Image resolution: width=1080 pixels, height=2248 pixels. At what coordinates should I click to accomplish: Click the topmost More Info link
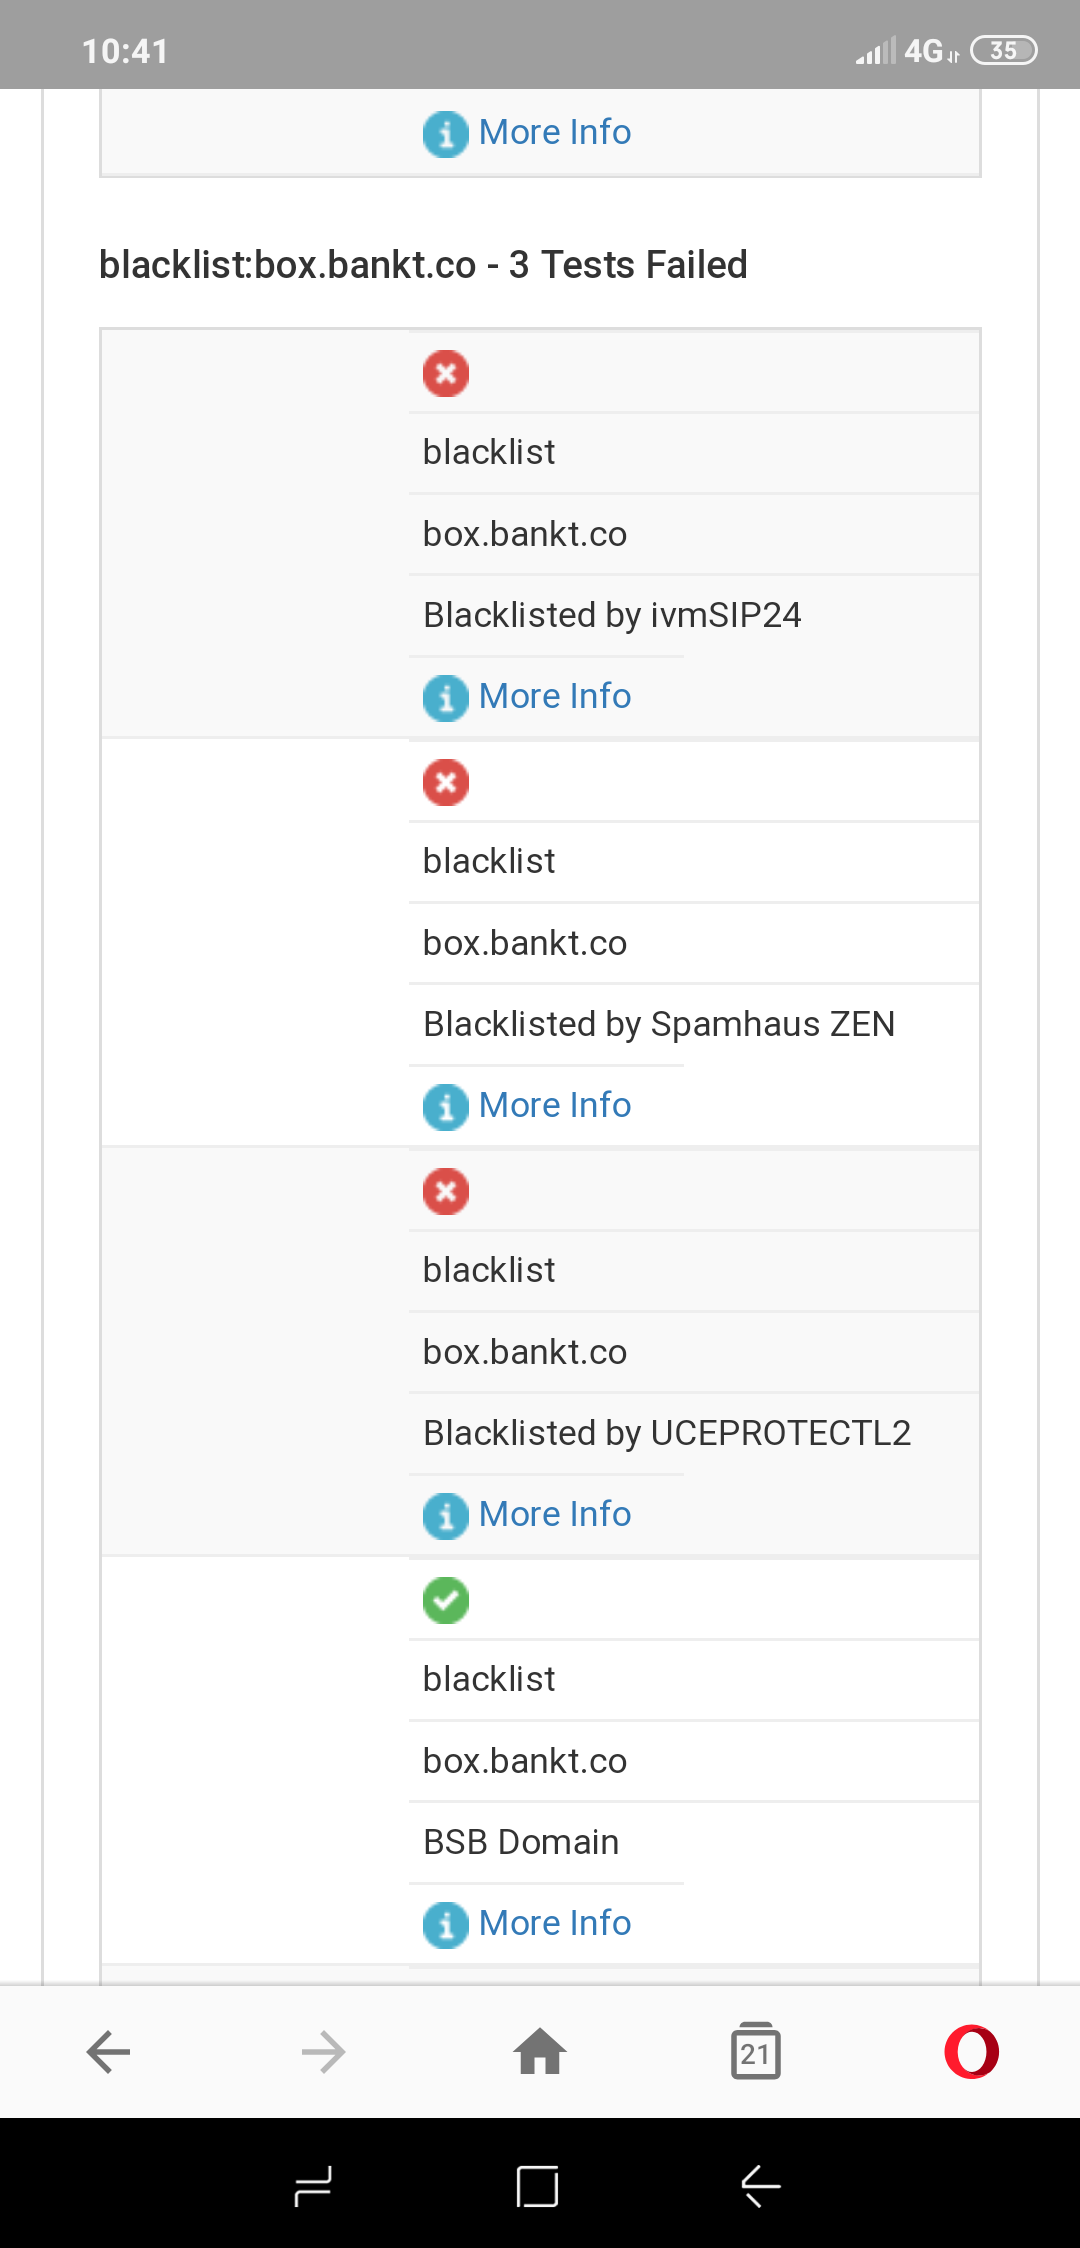tap(554, 132)
